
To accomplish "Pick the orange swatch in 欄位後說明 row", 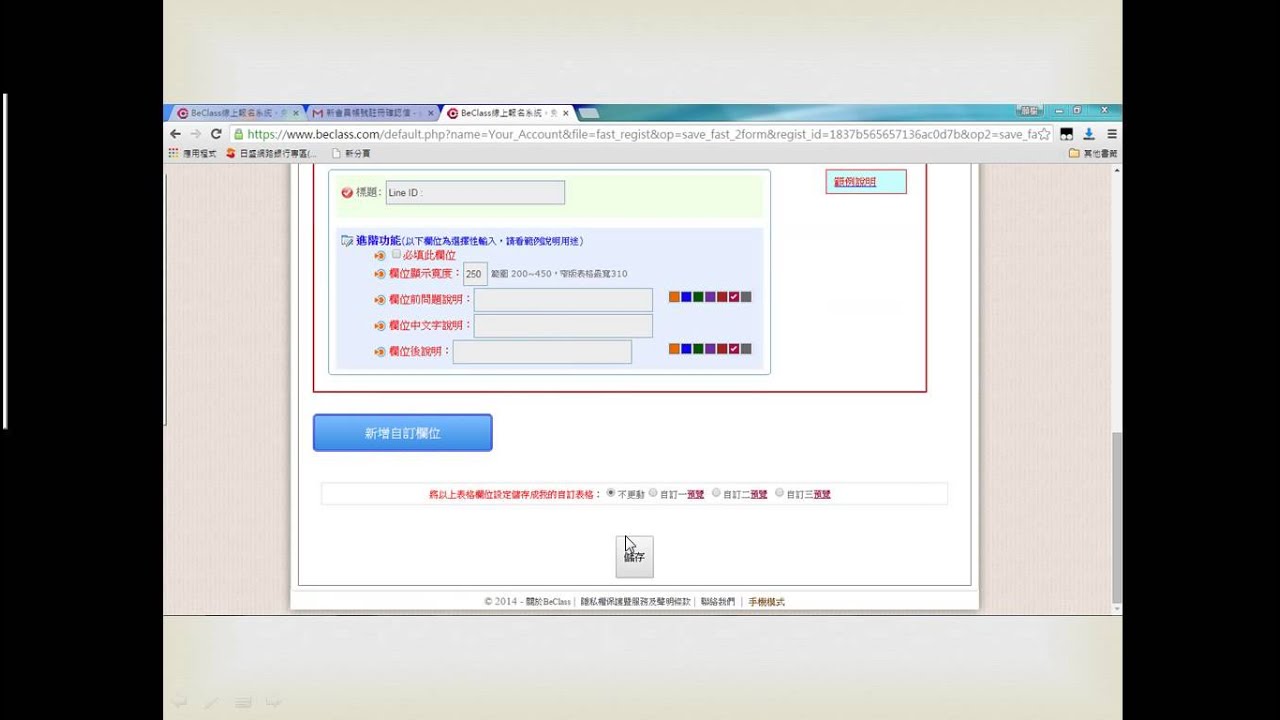I will (674, 349).
